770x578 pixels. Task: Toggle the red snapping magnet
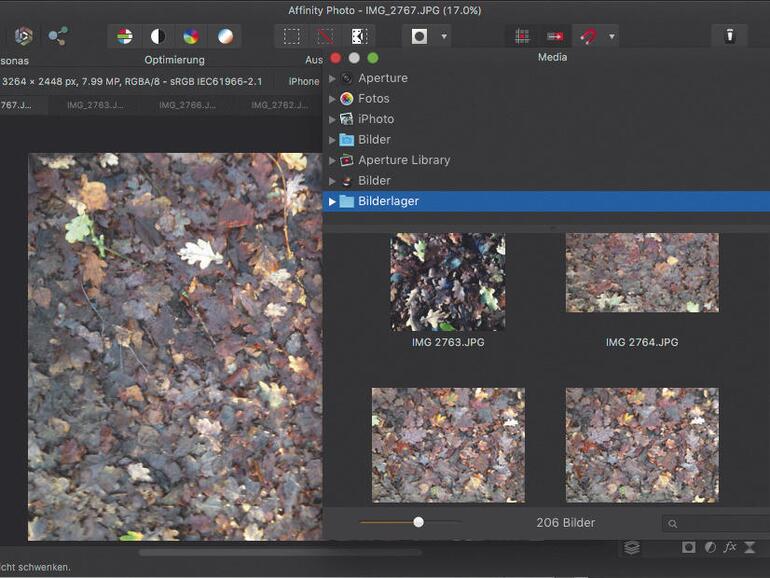[x=589, y=37]
